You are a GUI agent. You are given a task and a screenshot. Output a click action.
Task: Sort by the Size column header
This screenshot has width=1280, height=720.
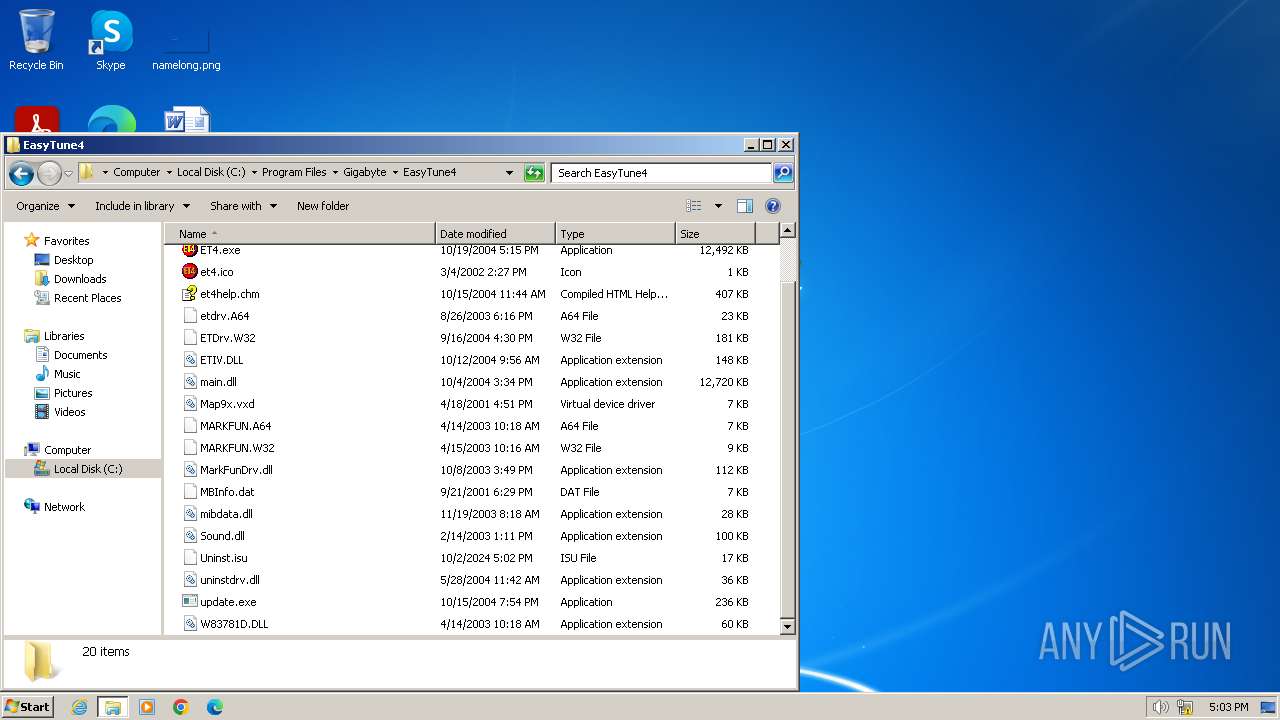pyautogui.click(x=715, y=234)
